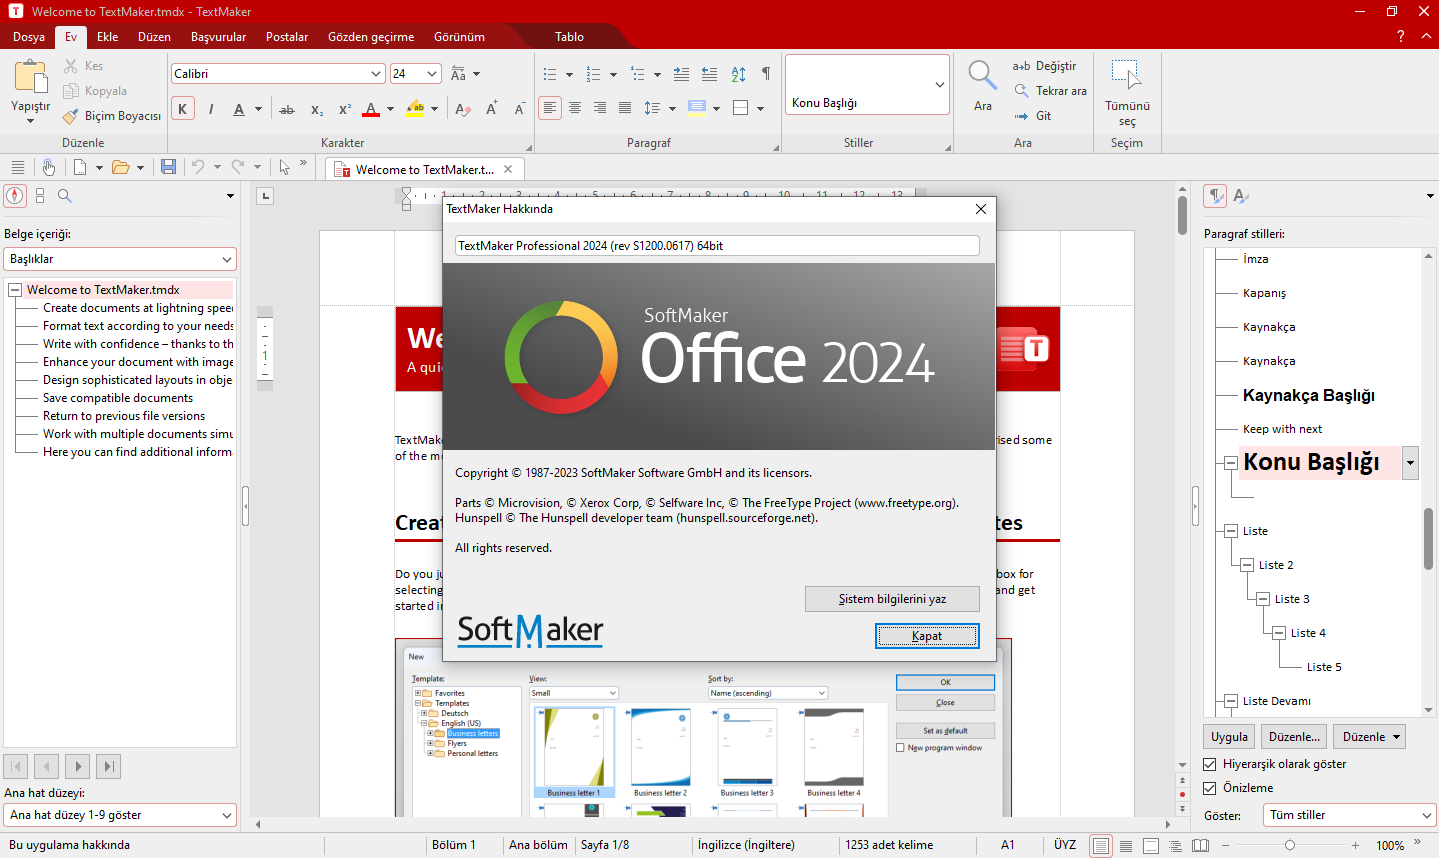Image resolution: width=1439 pixels, height=858 pixels.
Task: Click the Uygula button in styles sidebar
Action: [x=1229, y=737]
